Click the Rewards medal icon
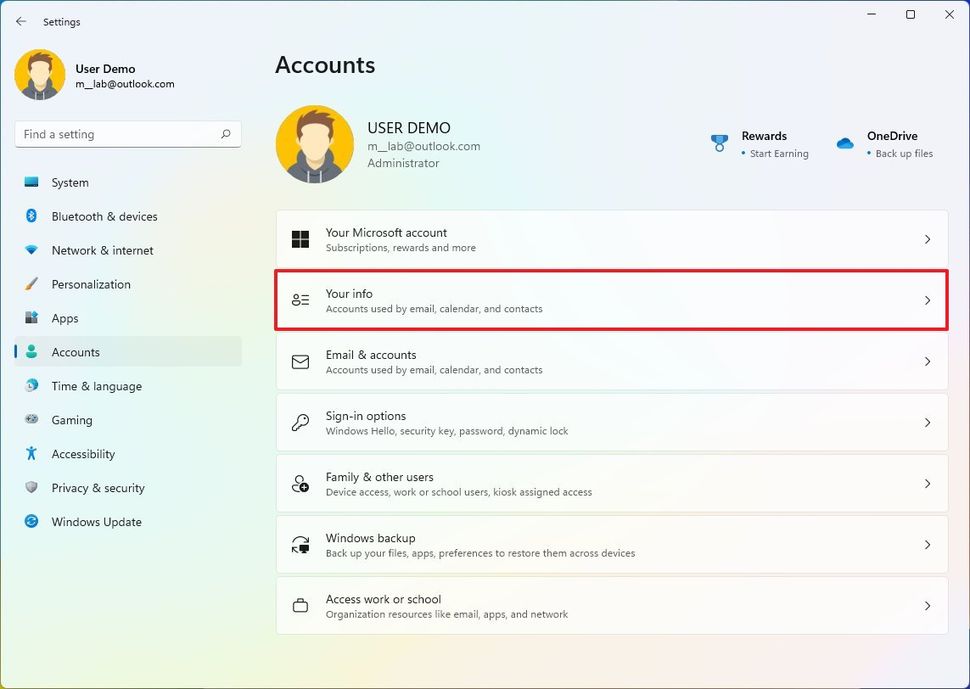 pos(719,143)
